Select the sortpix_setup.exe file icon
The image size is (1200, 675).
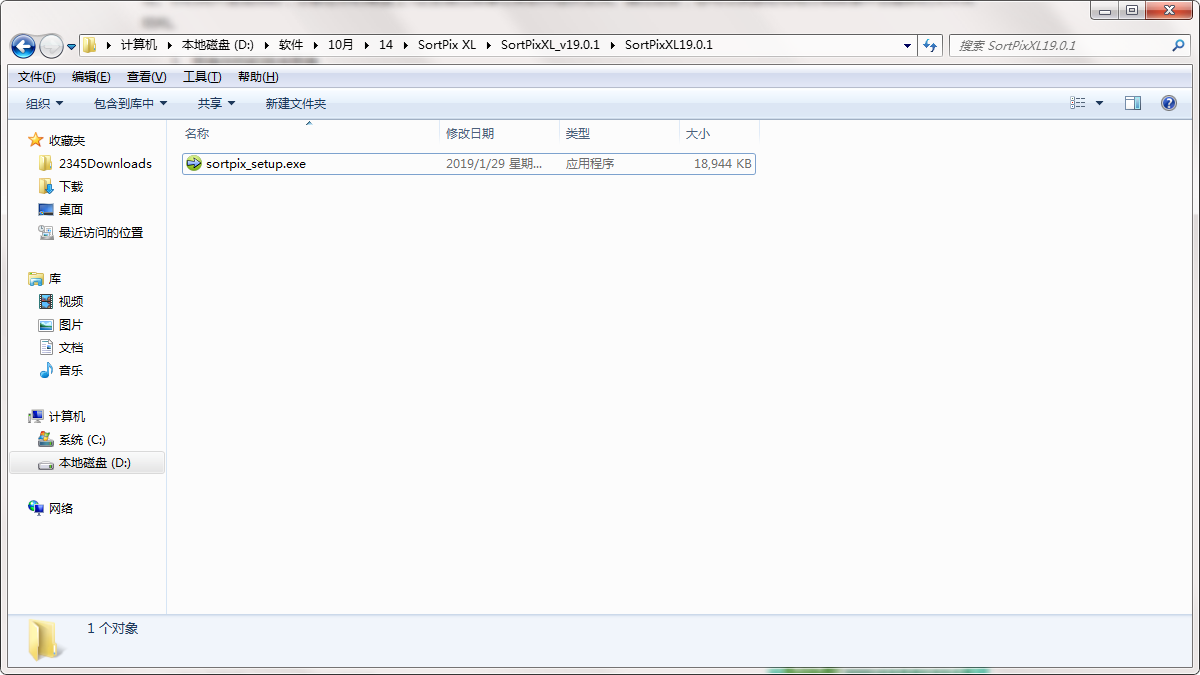click(x=194, y=163)
